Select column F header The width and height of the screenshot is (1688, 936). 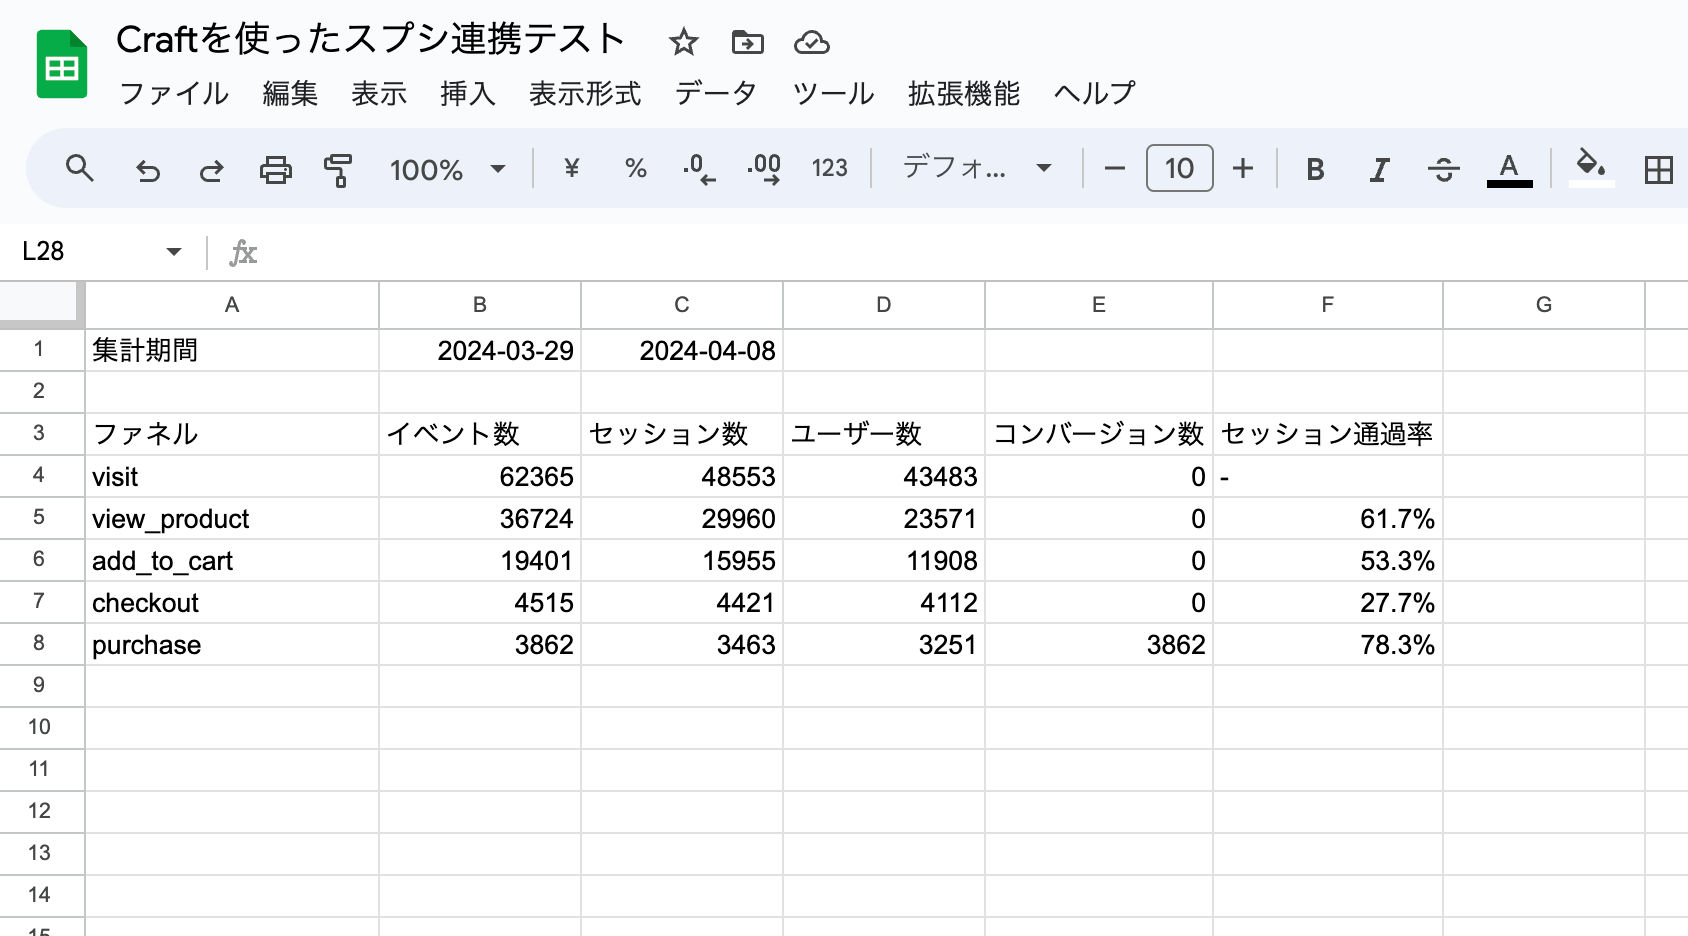pyautogui.click(x=1327, y=305)
